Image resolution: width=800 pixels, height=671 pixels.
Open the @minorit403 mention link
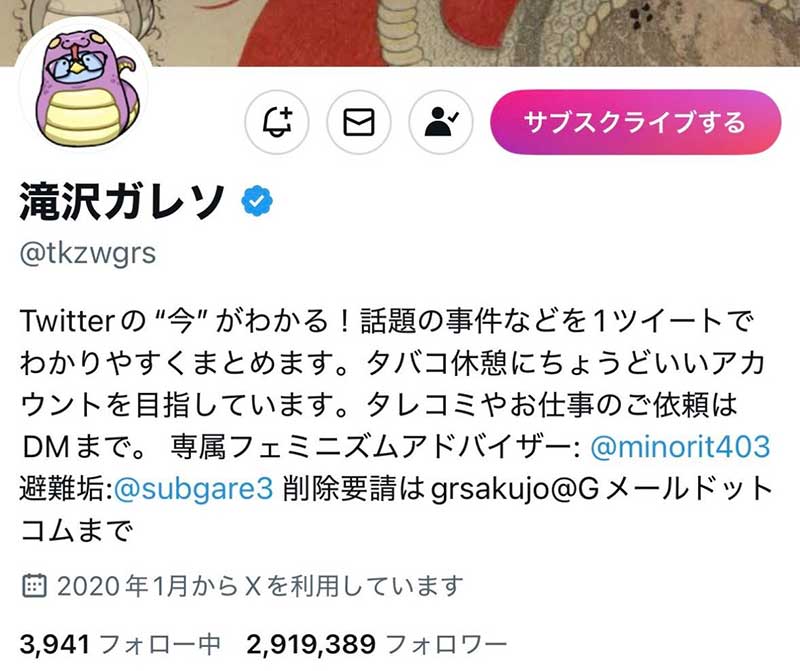click(x=680, y=447)
